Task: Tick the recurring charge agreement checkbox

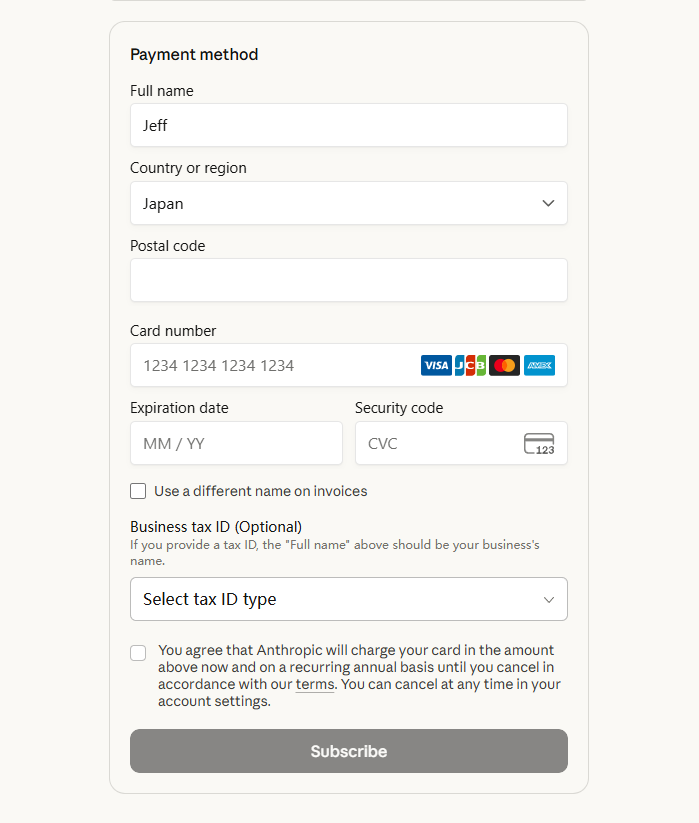Action: [x=138, y=653]
